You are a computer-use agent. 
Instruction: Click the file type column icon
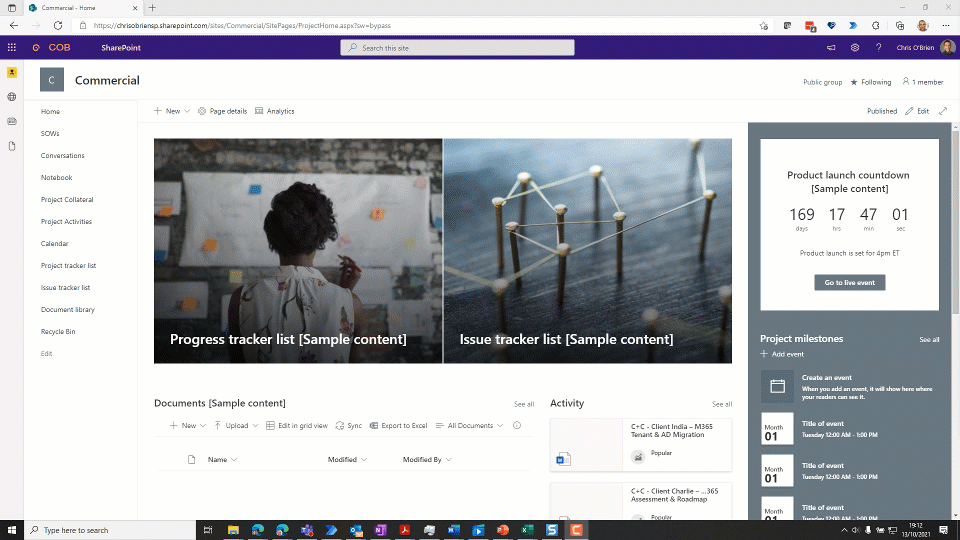pyautogui.click(x=192, y=459)
